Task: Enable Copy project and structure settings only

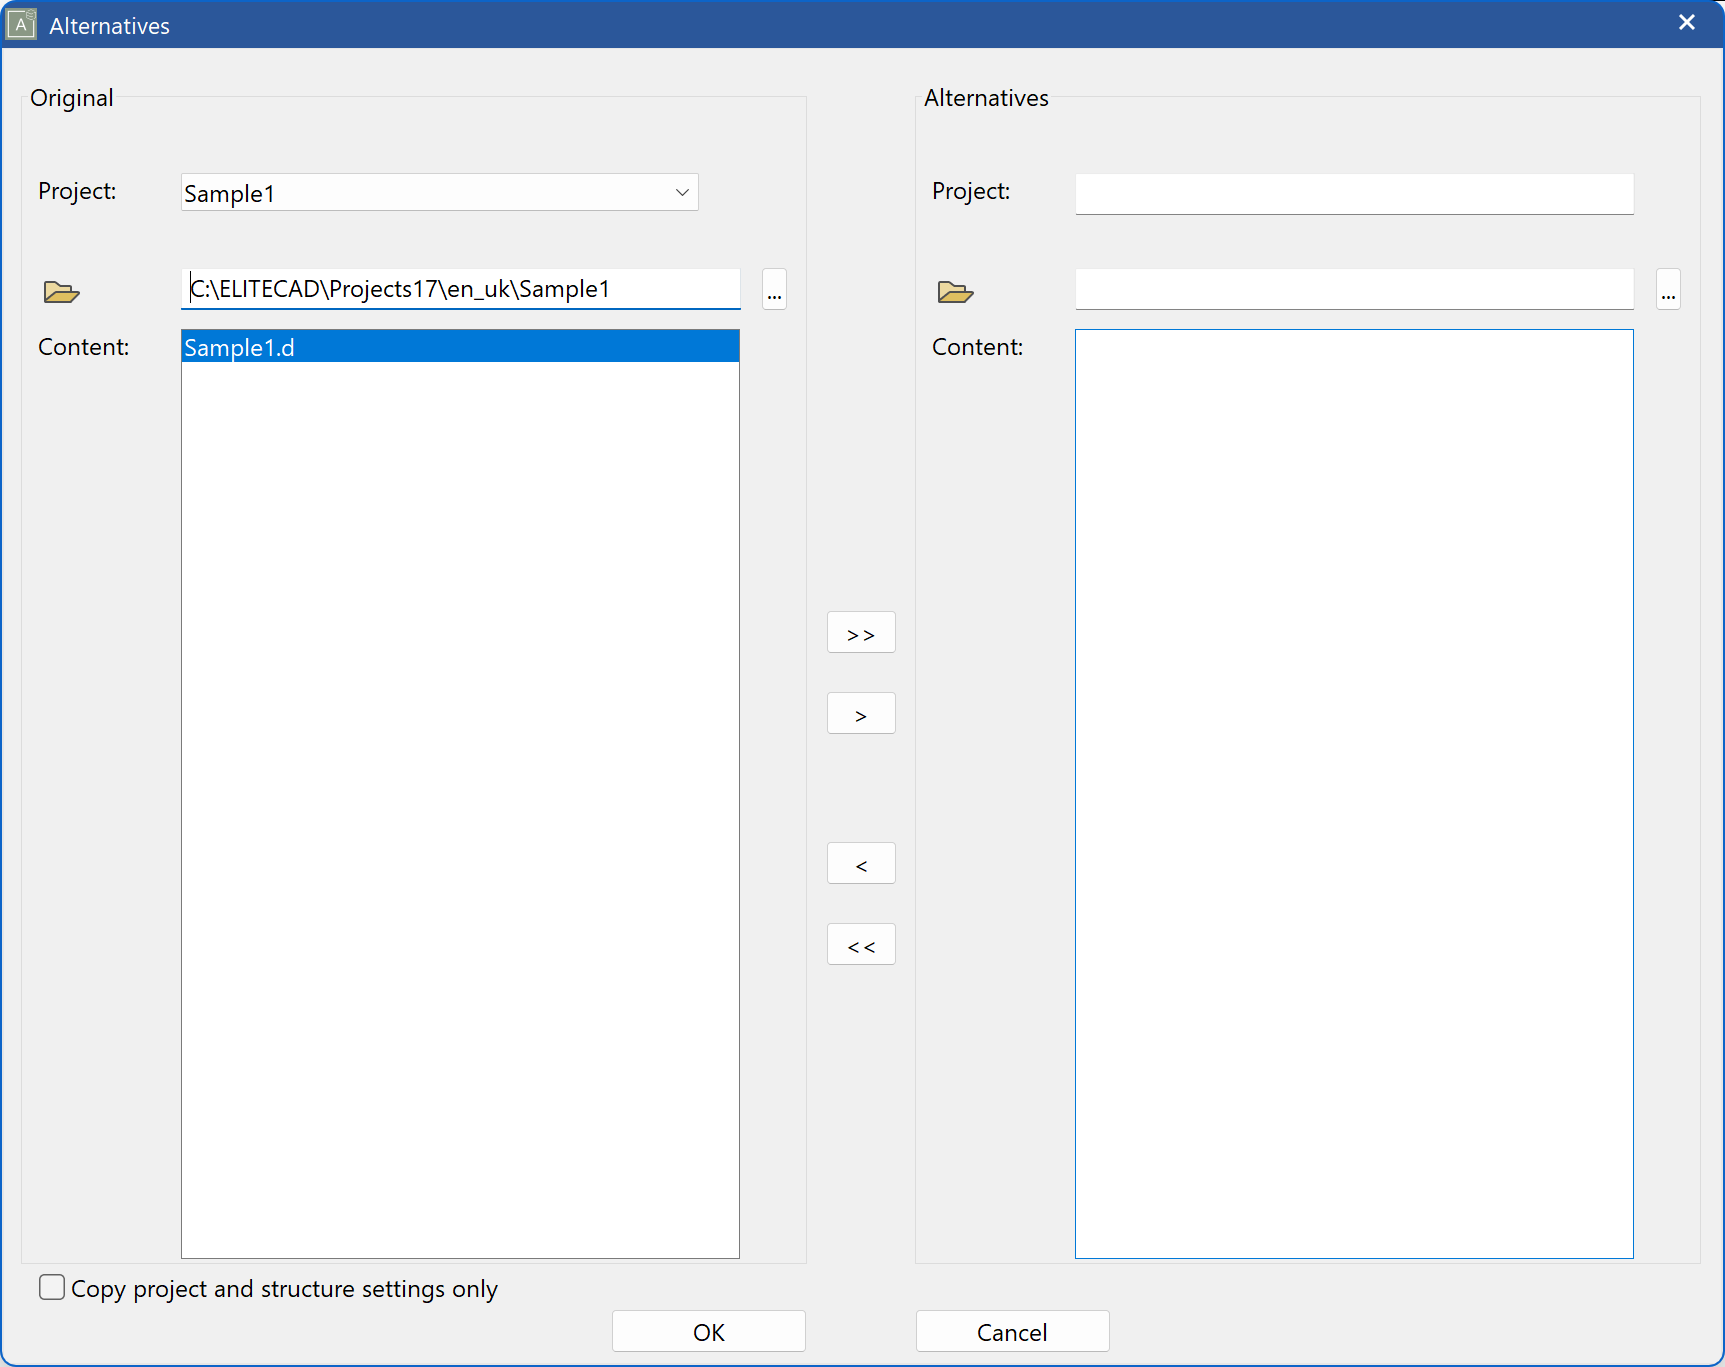Action: tap(51, 1288)
